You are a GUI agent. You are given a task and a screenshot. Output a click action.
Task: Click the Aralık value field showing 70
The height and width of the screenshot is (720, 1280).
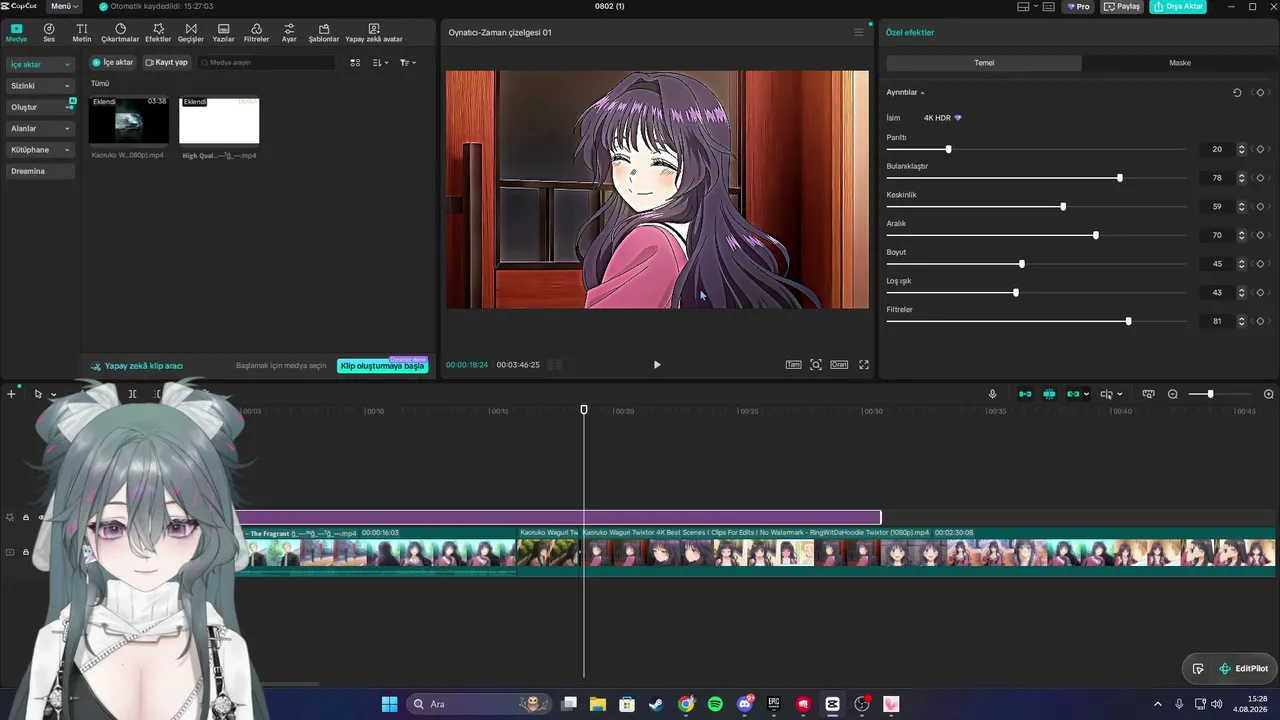click(x=1217, y=236)
